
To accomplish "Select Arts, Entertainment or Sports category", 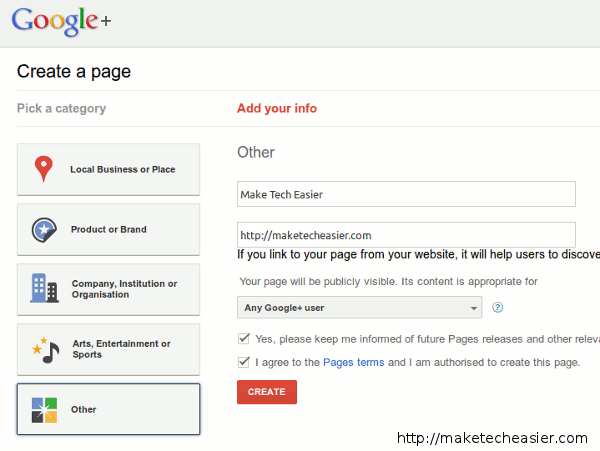I will pyautogui.click(x=108, y=349).
